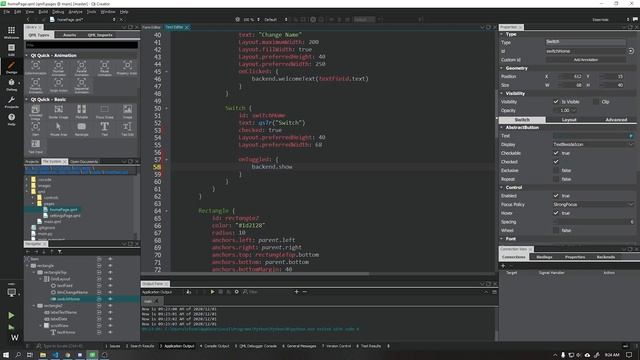The width and height of the screenshot is (640, 360).
Task: Click the settings gear in Application Output toolbar
Action: coord(236,292)
